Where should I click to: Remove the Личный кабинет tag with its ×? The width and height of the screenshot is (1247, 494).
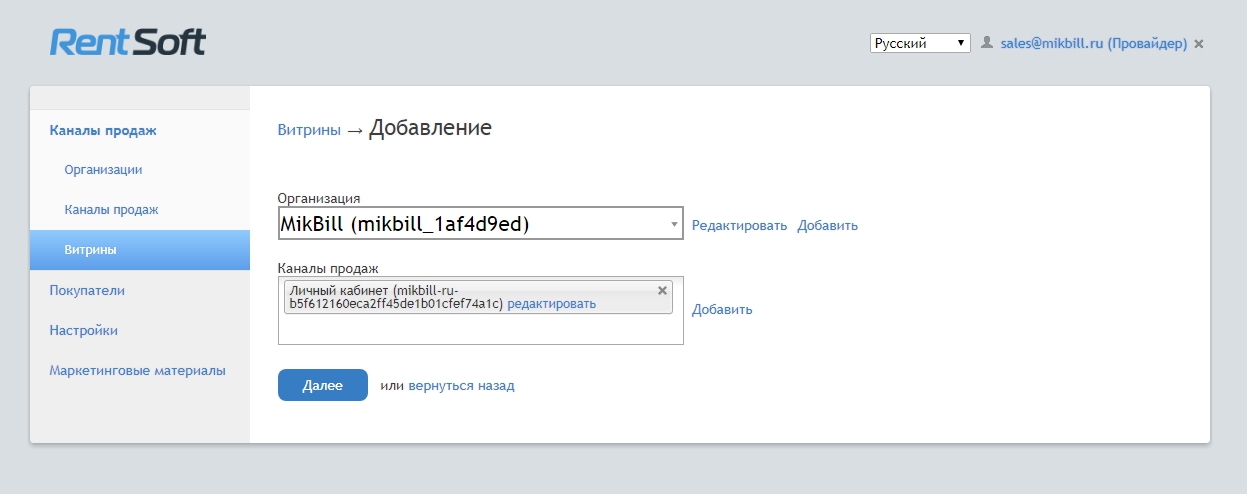[x=662, y=290]
